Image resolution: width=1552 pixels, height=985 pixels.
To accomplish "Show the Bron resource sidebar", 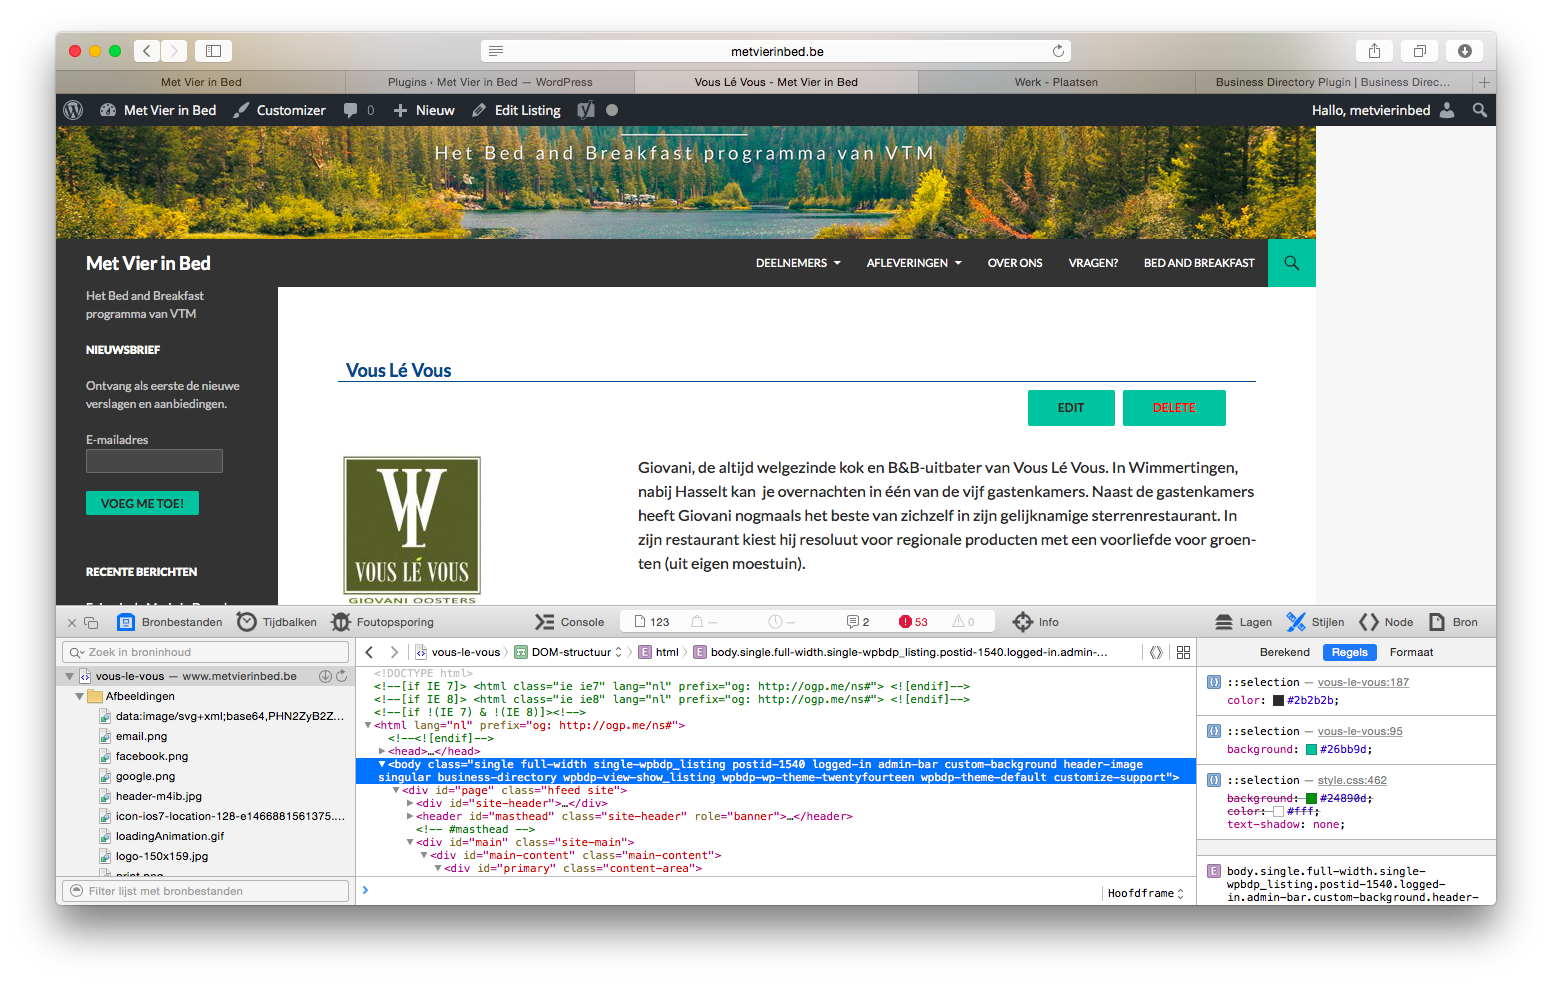I will coord(1453,622).
